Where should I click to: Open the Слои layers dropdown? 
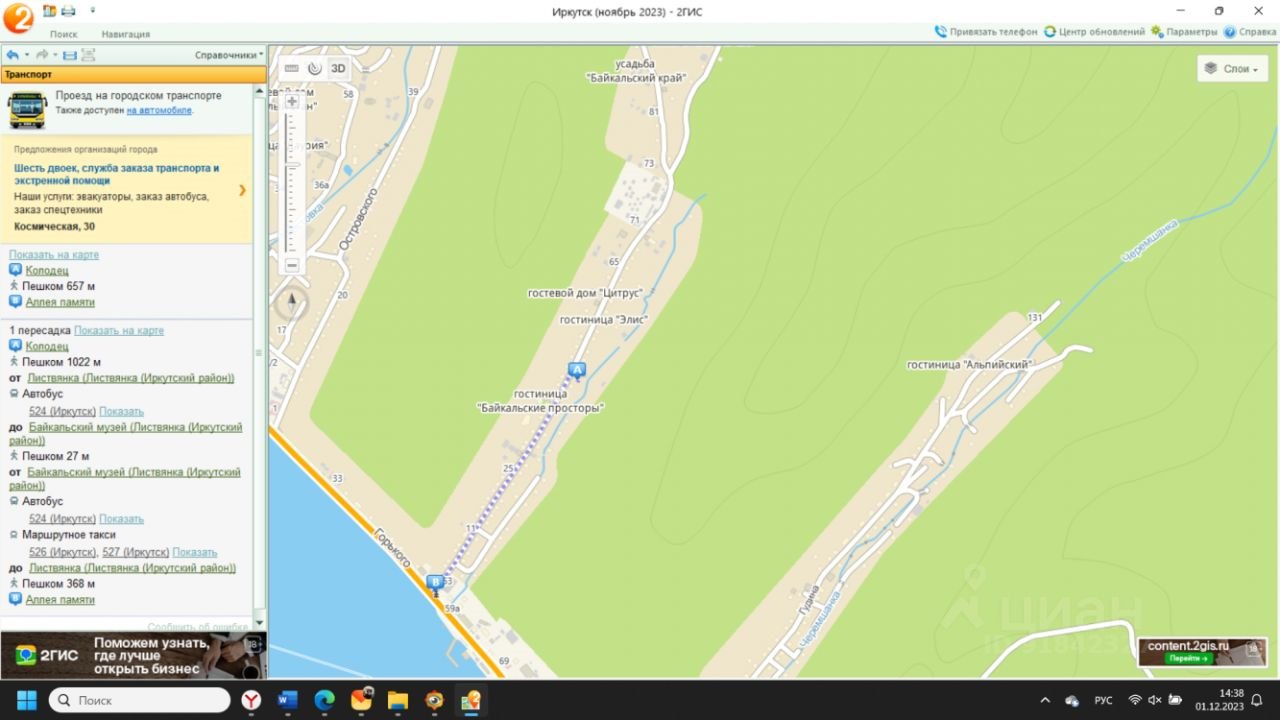1232,68
